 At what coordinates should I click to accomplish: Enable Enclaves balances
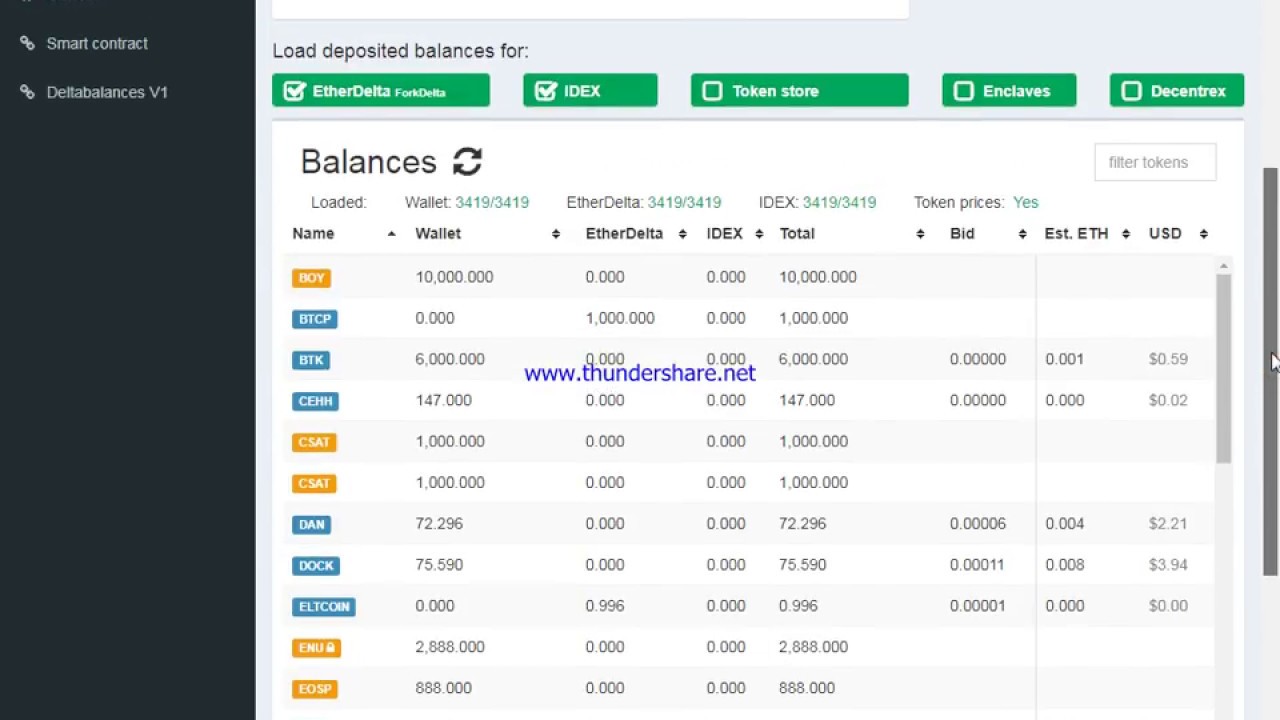(x=1009, y=90)
